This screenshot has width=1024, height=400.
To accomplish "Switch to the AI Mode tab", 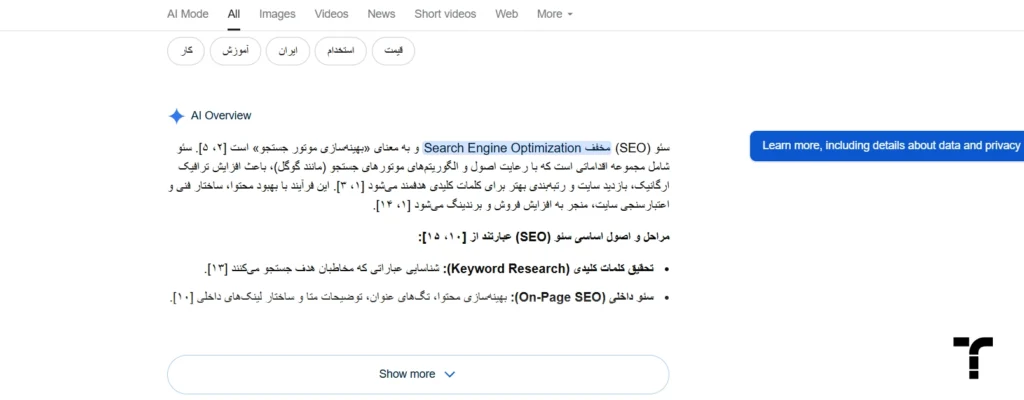I will tap(187, 14).
